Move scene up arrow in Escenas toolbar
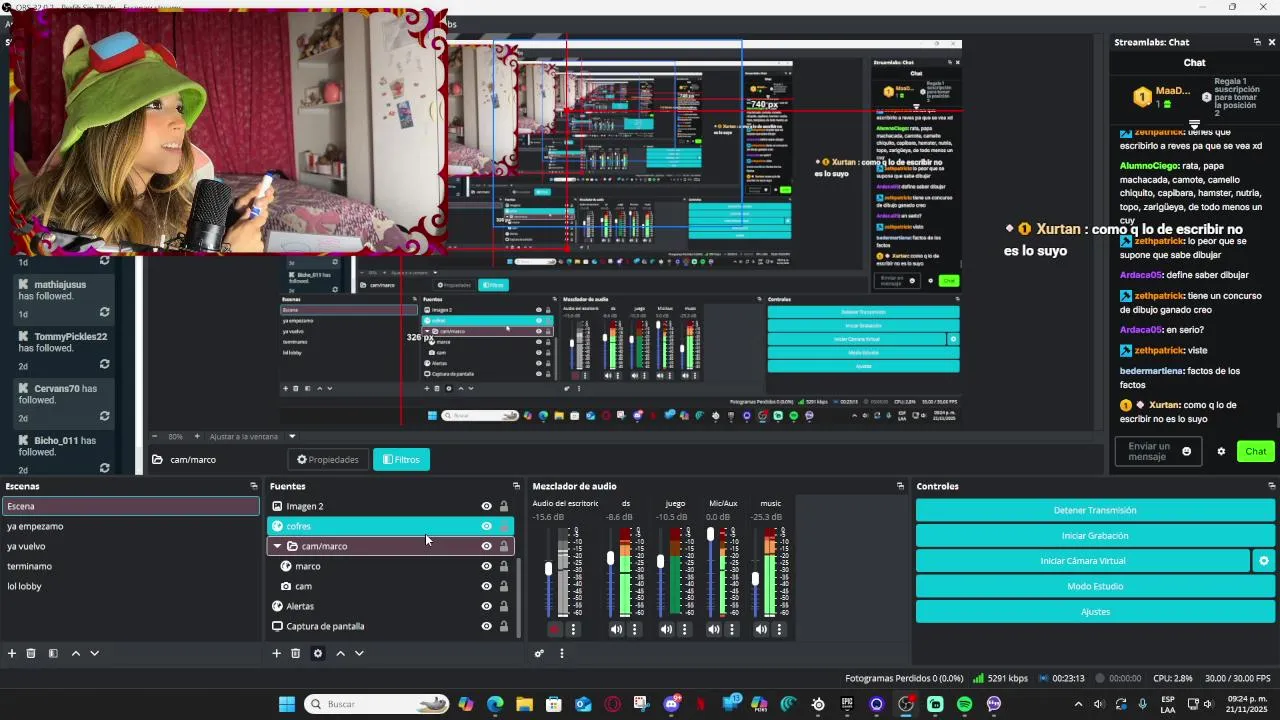 click(75, 653)
